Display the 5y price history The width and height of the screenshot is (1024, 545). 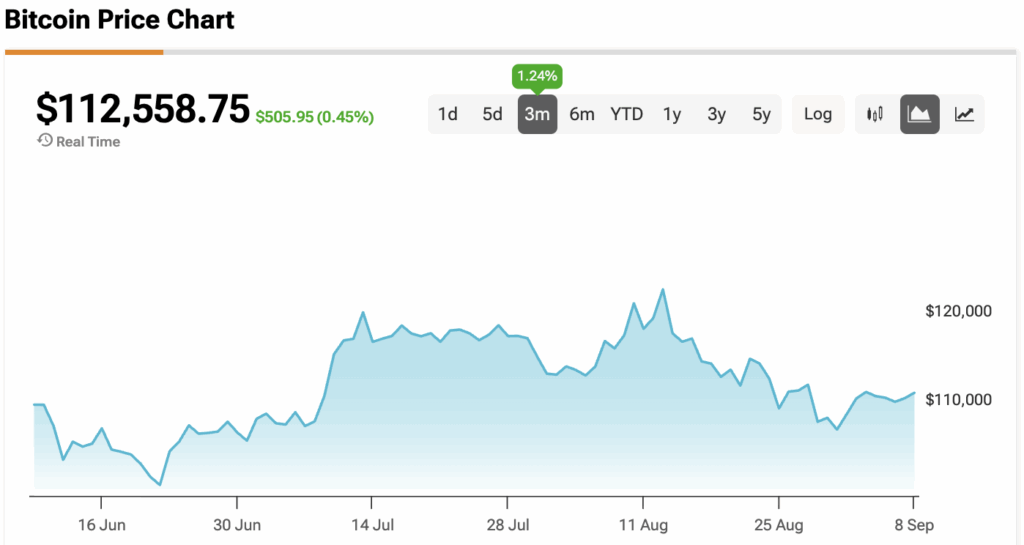coord(762,114)
